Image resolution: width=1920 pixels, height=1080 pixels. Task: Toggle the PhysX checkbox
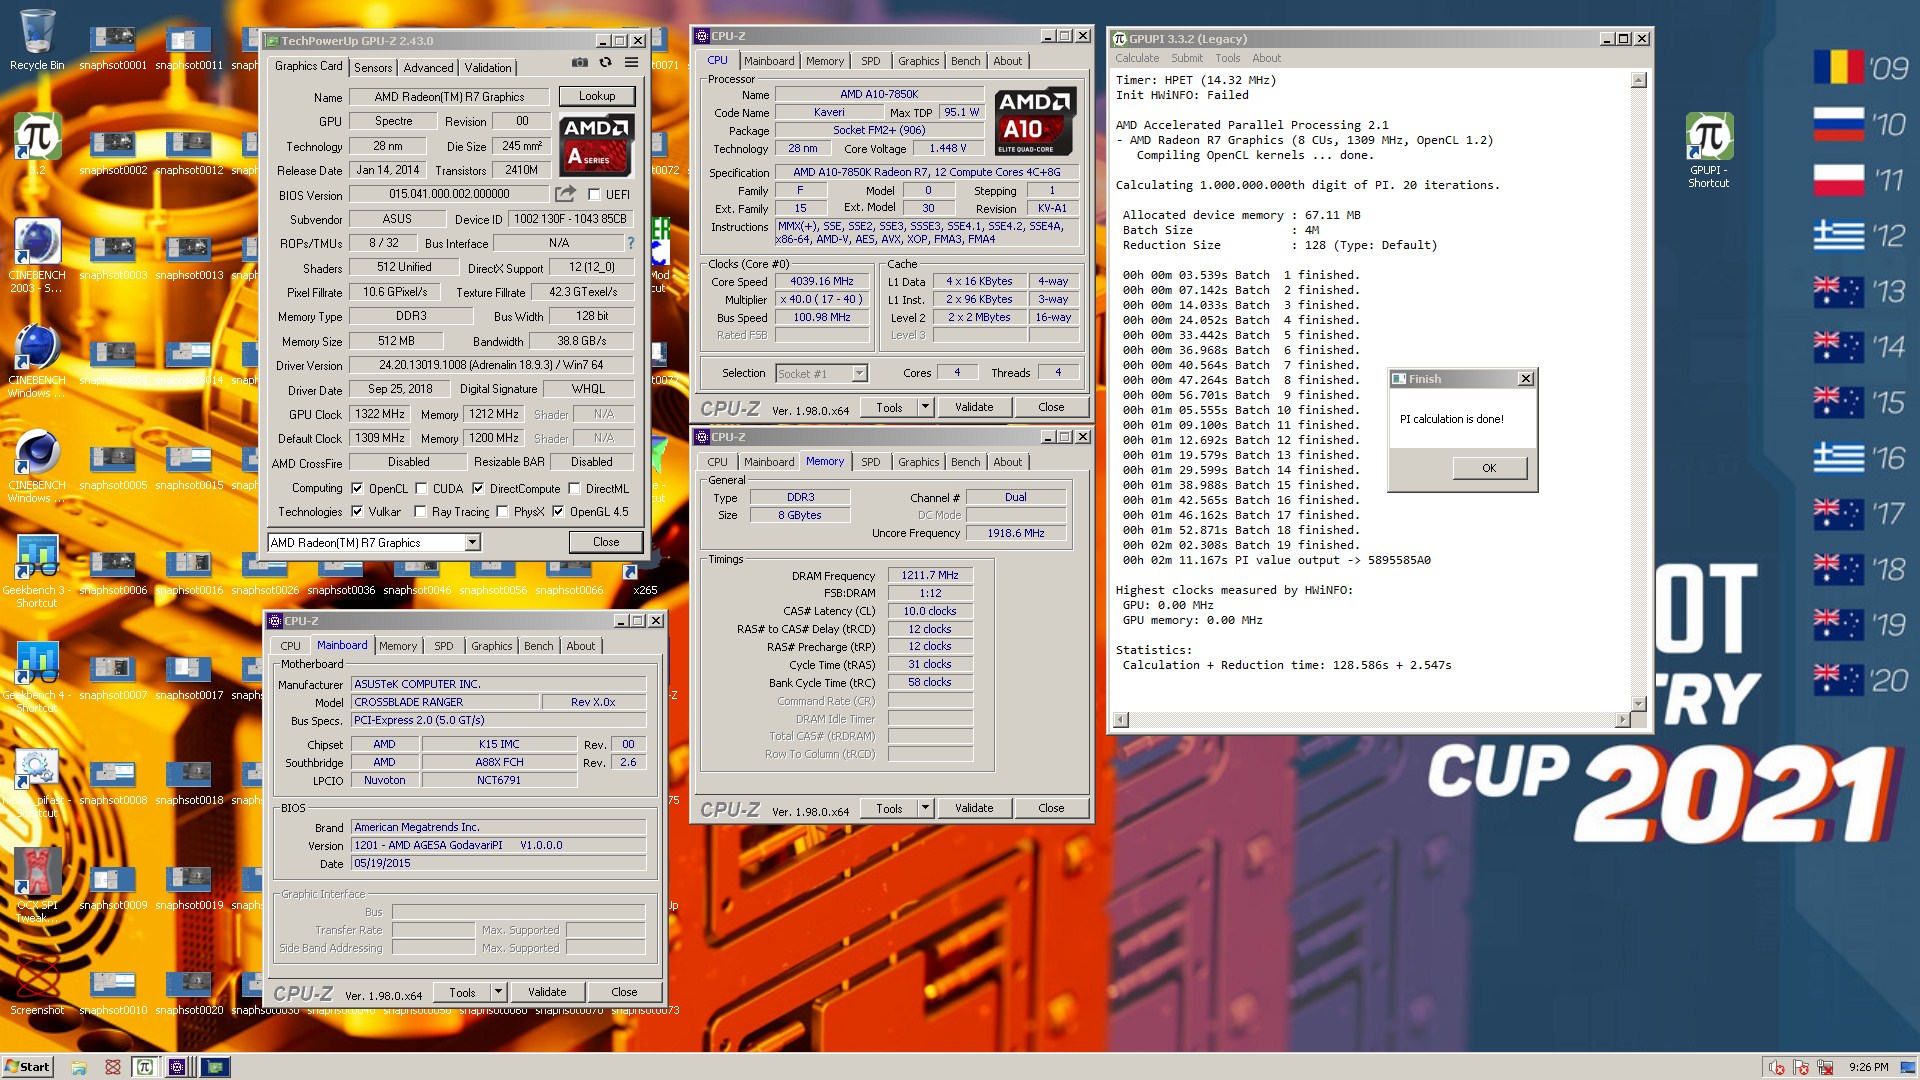click(502, 511)
